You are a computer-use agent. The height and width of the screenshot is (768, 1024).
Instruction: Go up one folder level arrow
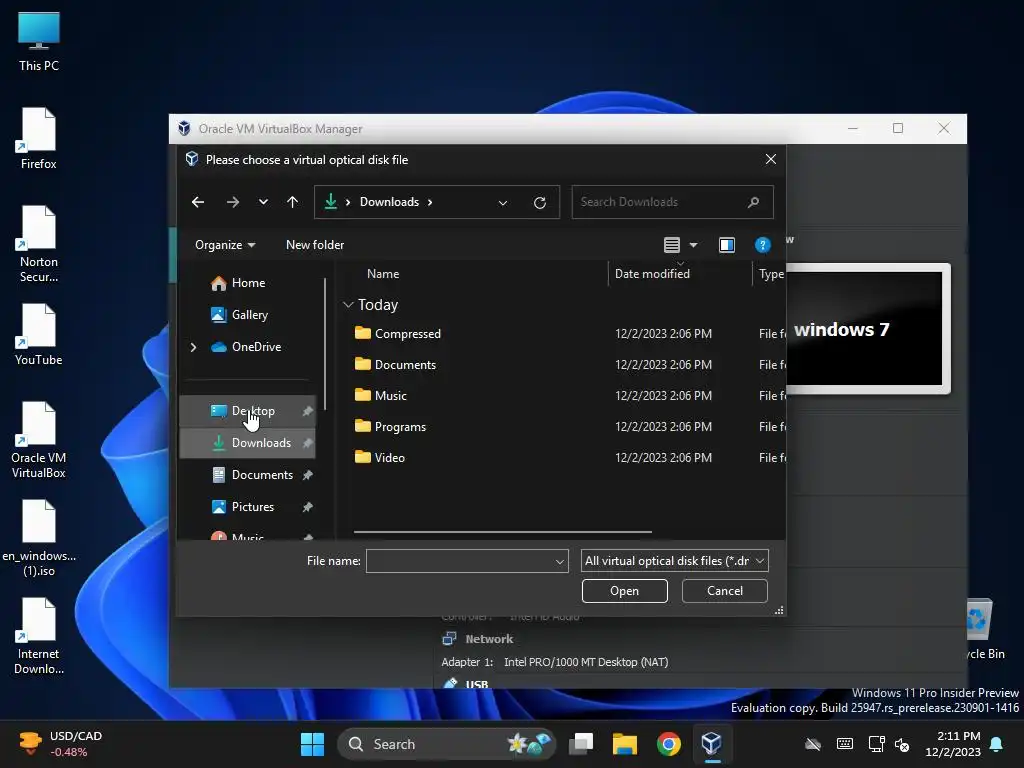click(x=293, y=202)
